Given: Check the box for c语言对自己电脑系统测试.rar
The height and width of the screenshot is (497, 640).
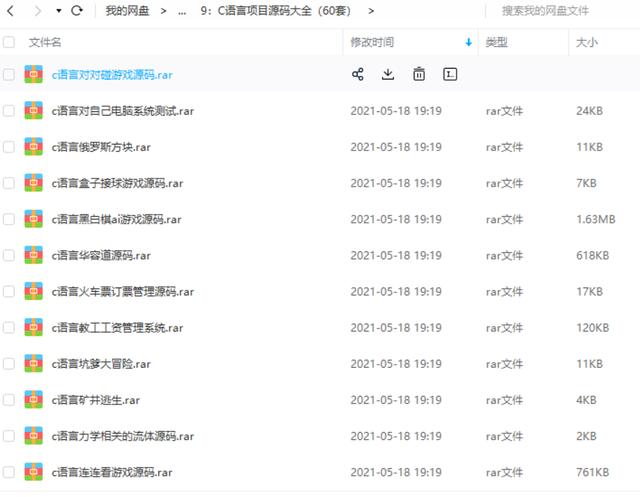Looking at the screenshot, I should [x=9, y=111].
